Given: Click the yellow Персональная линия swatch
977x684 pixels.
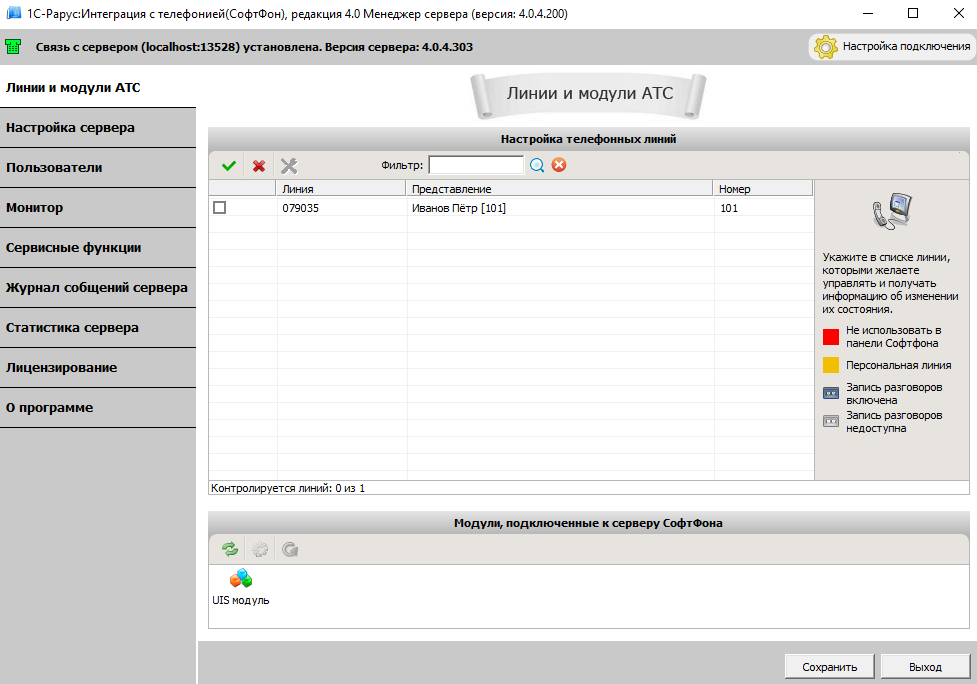Looking at the screenshot, I should point(831,365).
